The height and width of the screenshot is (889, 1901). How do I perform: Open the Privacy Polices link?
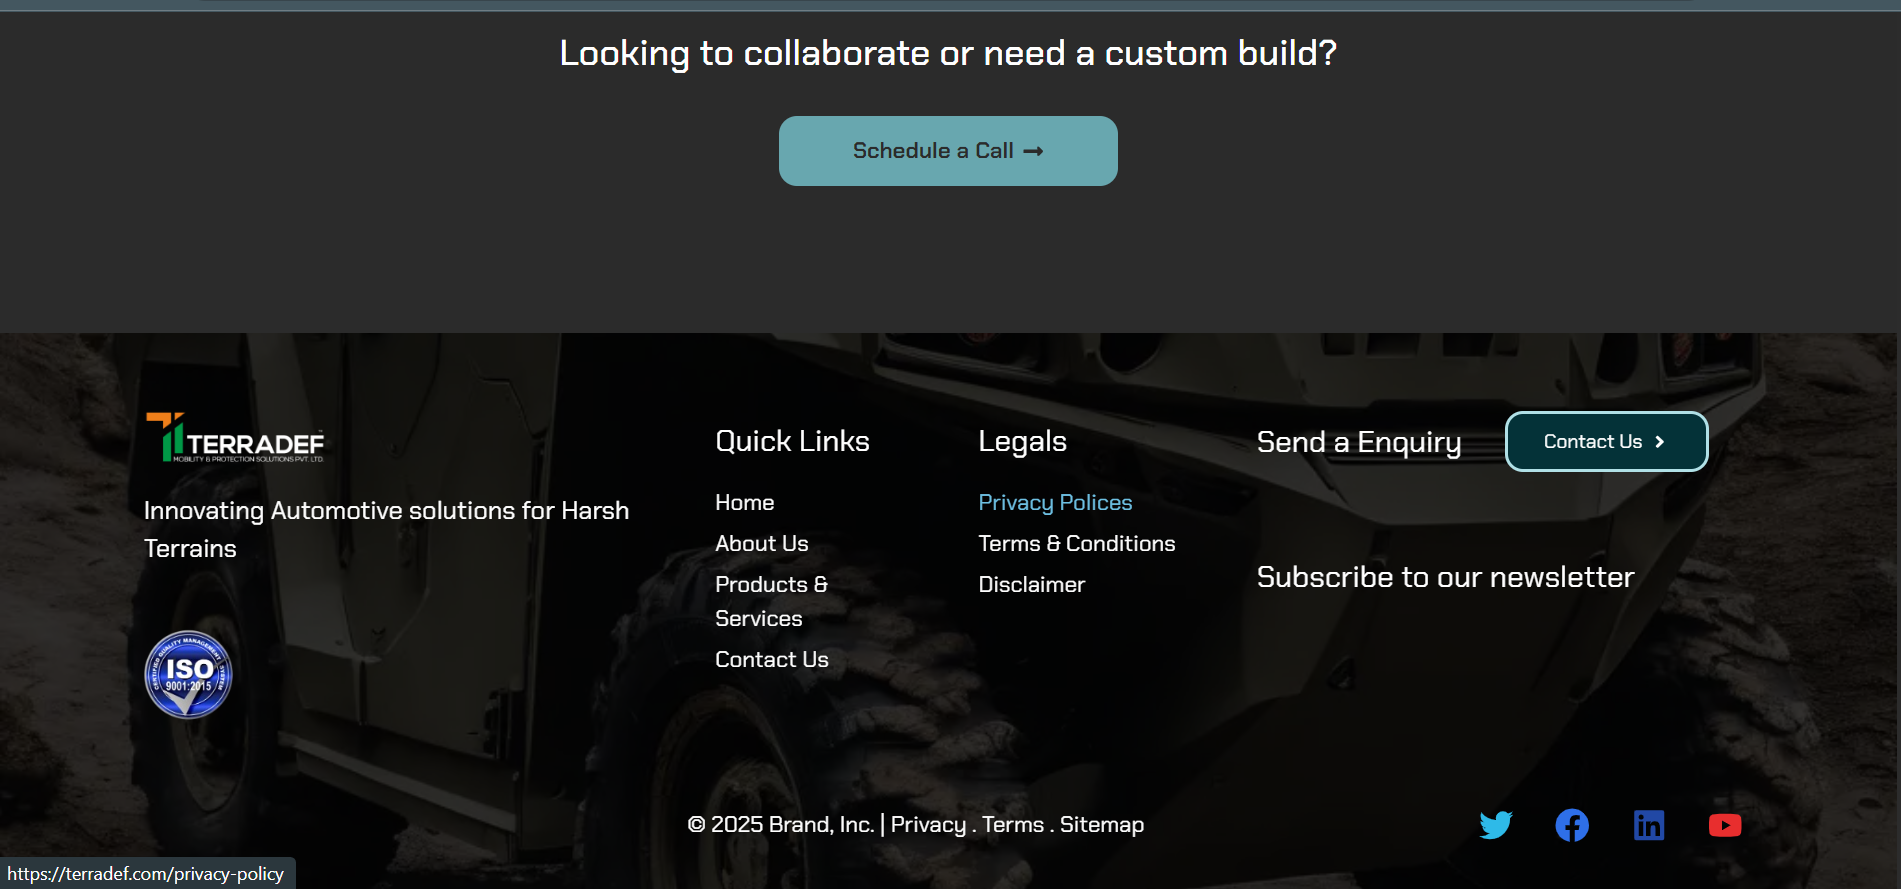click(1055, 502)
